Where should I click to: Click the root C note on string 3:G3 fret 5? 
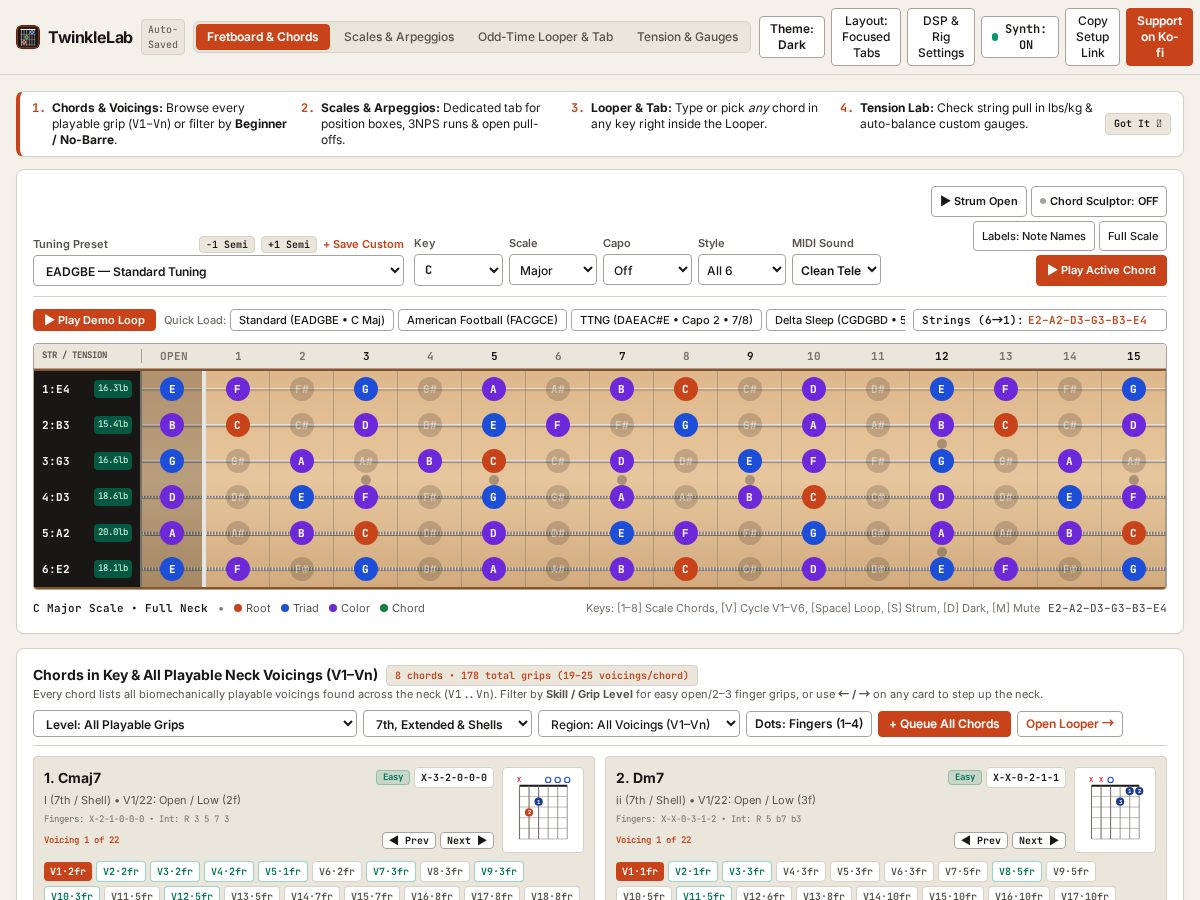pos(494,461)
